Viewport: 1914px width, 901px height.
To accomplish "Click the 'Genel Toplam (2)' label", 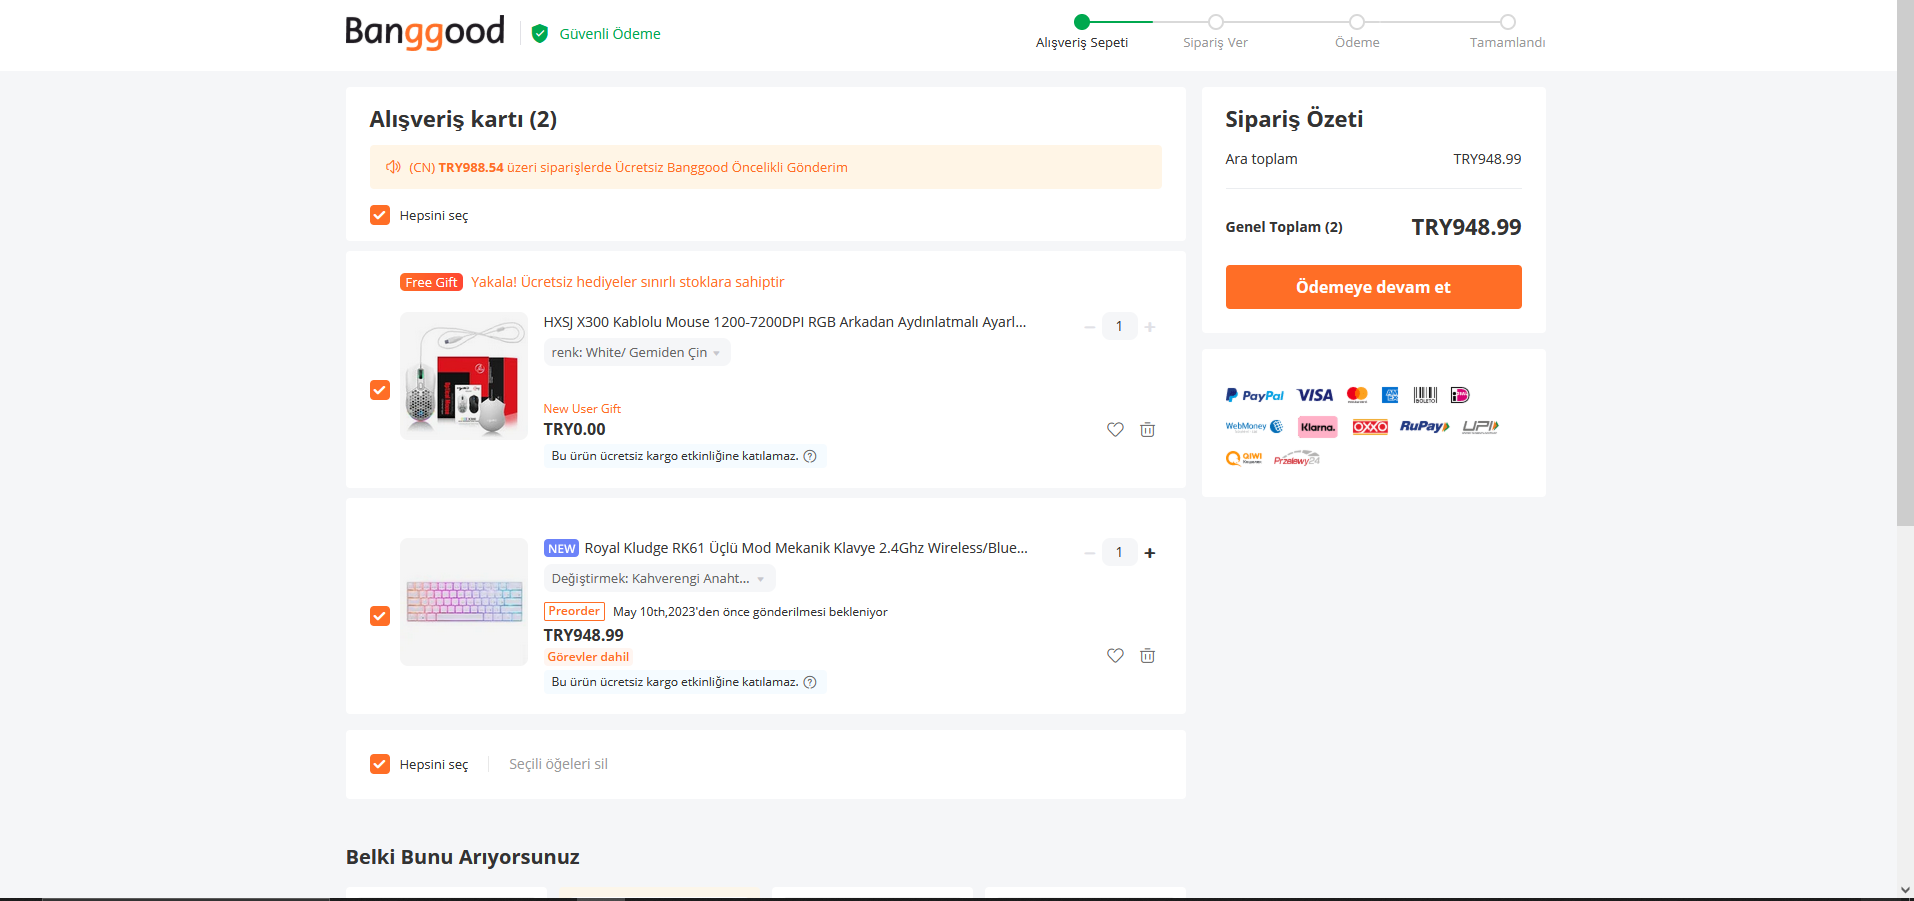I will coord(1284,227).
